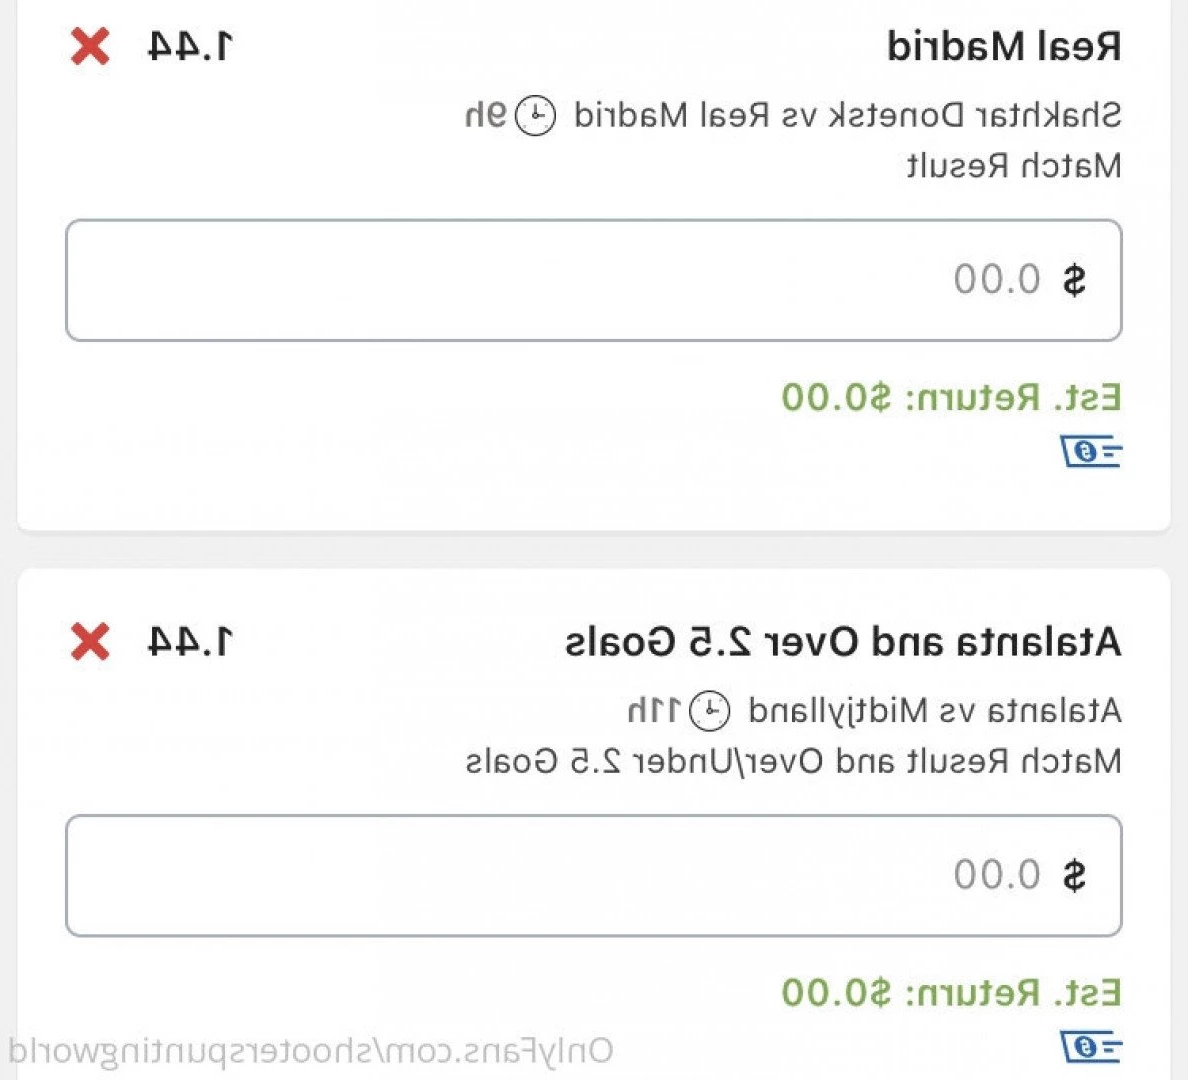Open the OnlyFans shooterspuntingworld watermark link

(311, 1051)
